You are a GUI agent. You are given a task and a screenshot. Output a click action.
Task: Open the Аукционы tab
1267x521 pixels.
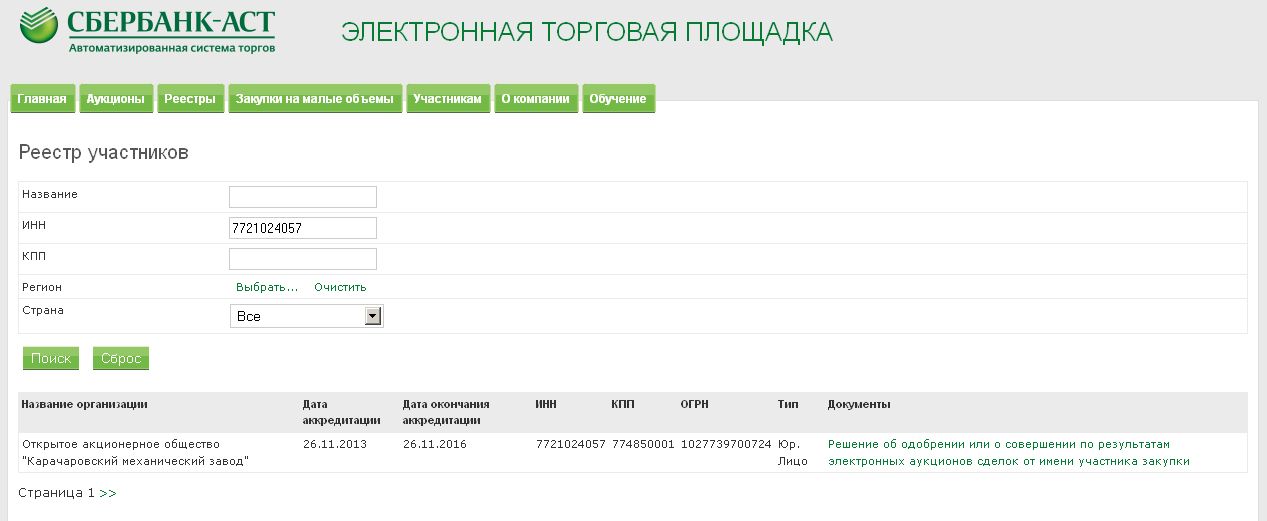tap(116, 99)
